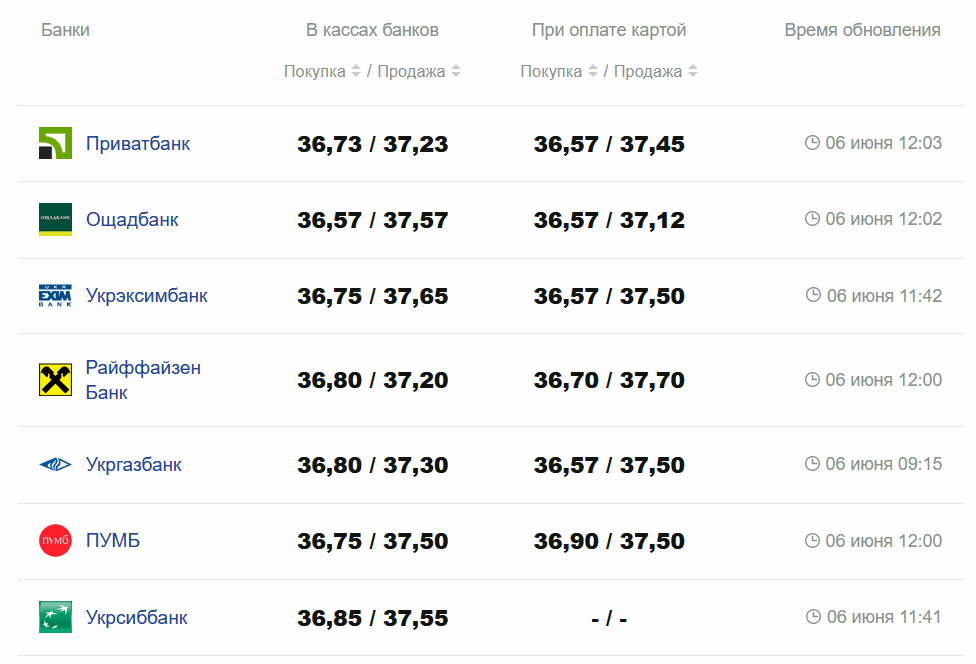This screenshot has height=664, width=976.
Task: Open the Ощадбанк link
Action: [x=132, y=220]
